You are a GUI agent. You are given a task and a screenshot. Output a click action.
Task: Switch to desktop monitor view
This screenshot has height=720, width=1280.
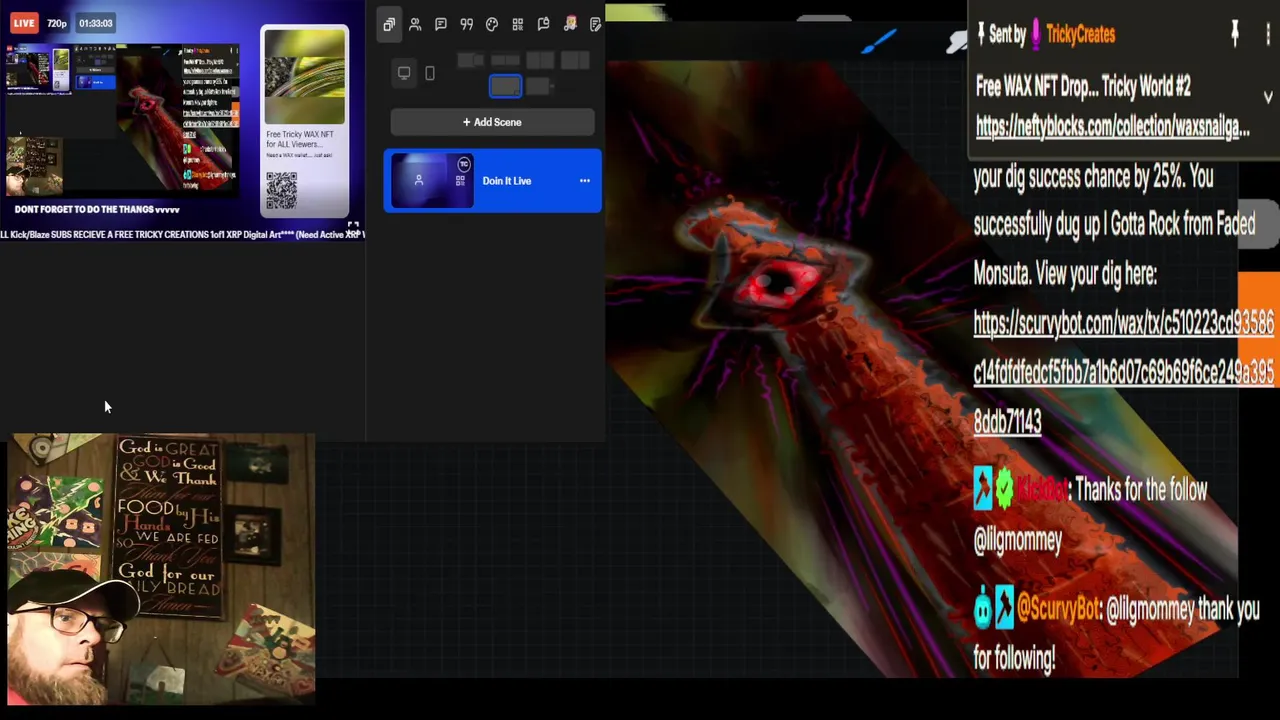click(x=404, y=73)
